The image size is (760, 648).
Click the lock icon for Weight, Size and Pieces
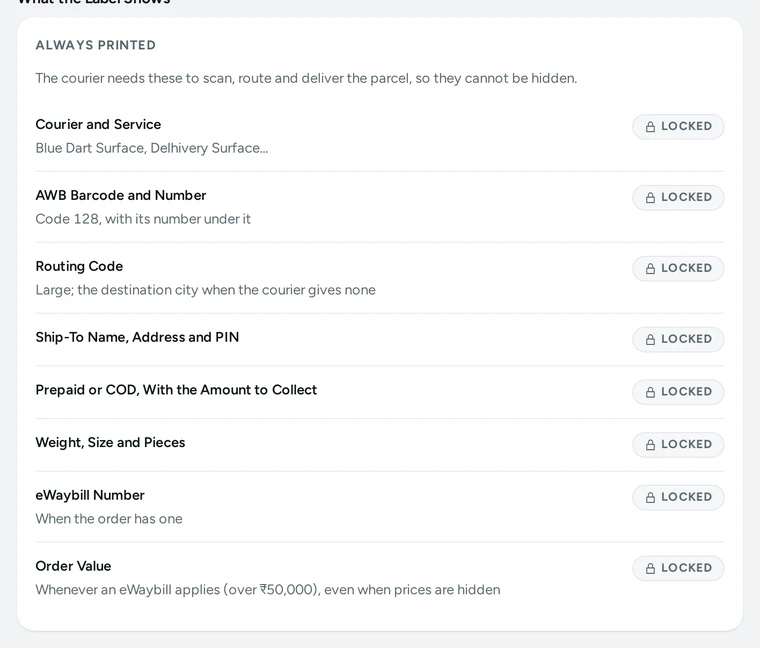[x=650, y=444]
